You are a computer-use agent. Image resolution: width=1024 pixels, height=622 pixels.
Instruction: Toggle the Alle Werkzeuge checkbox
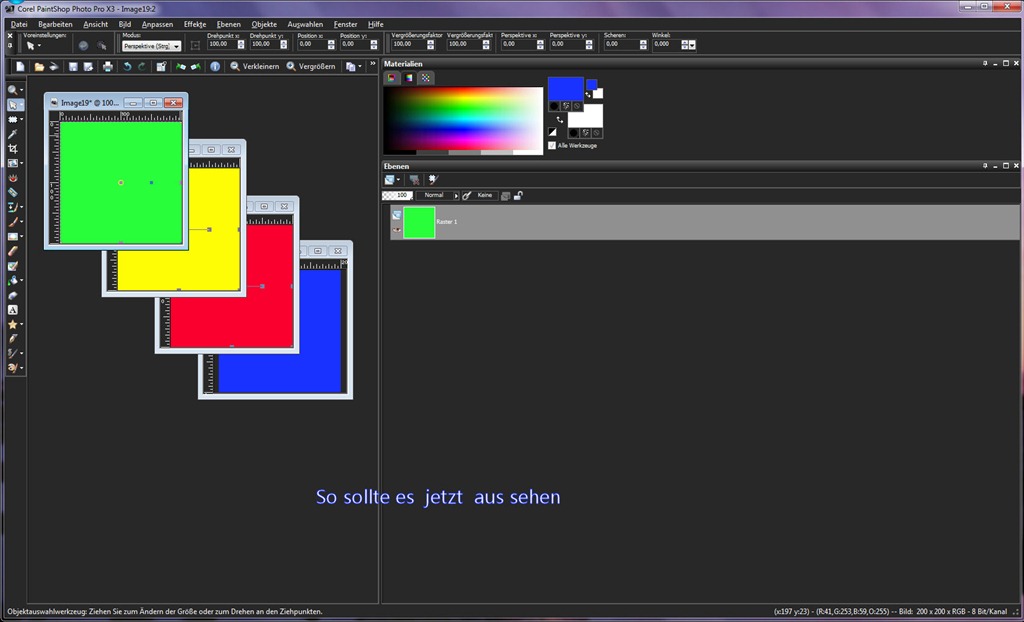click(552, 145)
